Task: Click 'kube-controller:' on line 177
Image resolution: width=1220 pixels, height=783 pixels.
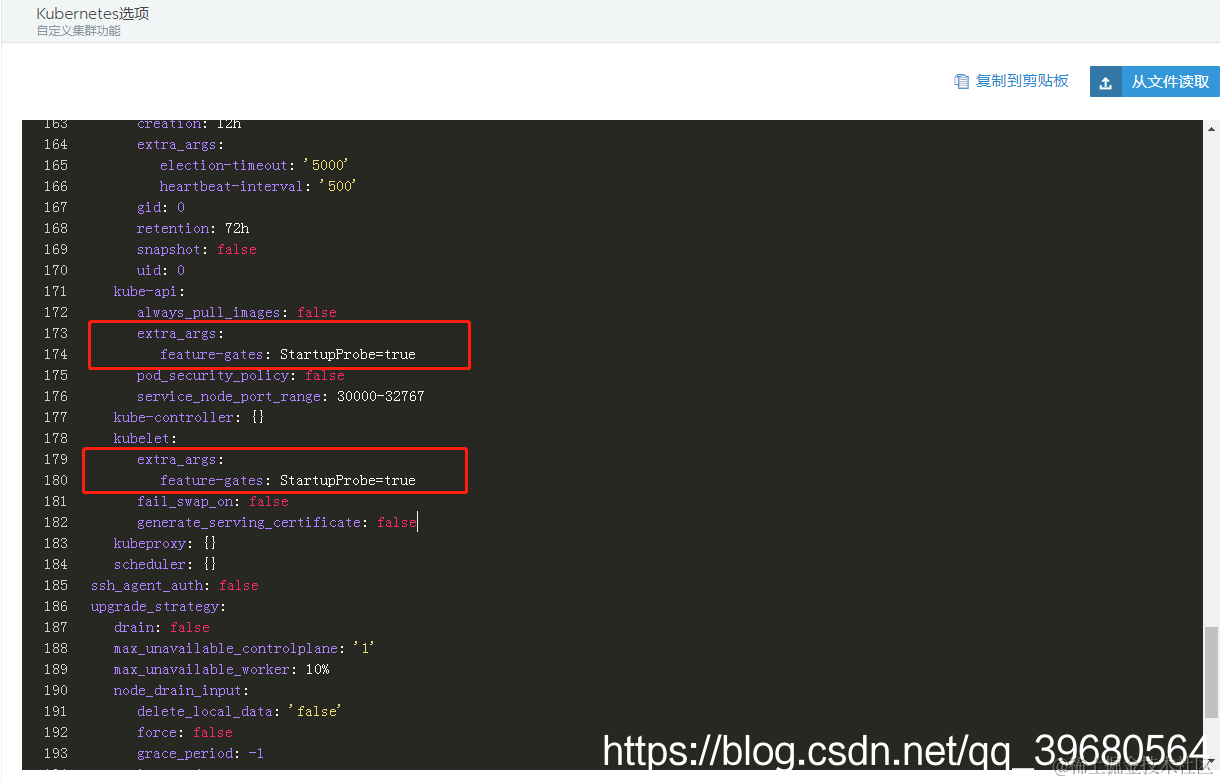Action: click(177, 417)
